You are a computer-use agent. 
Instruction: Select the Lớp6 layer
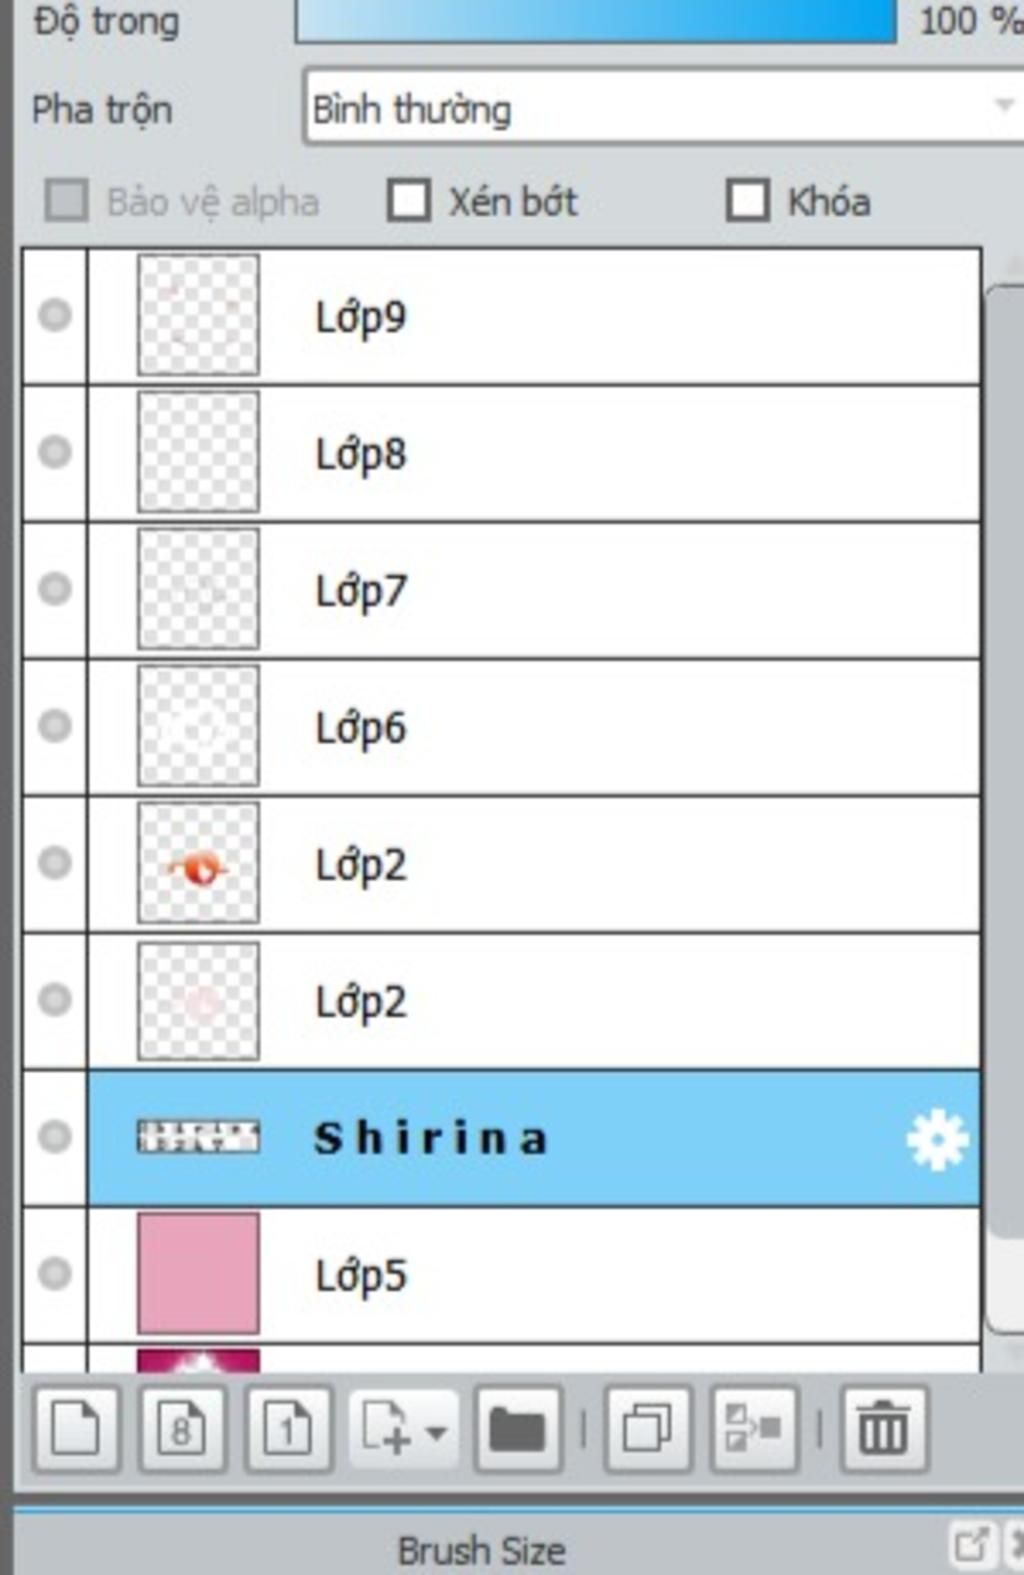533,727
